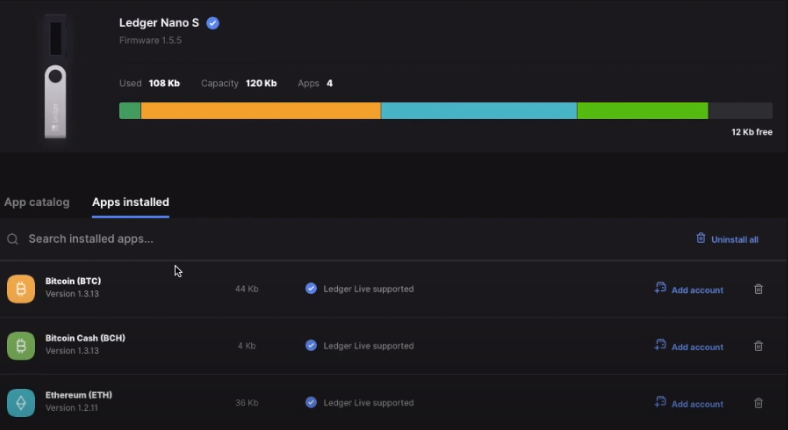This screenshot has width=788, height=430.
Task: Uninstall Bitcoin Cash via its trash icon
Action: [x=758, y=346]
